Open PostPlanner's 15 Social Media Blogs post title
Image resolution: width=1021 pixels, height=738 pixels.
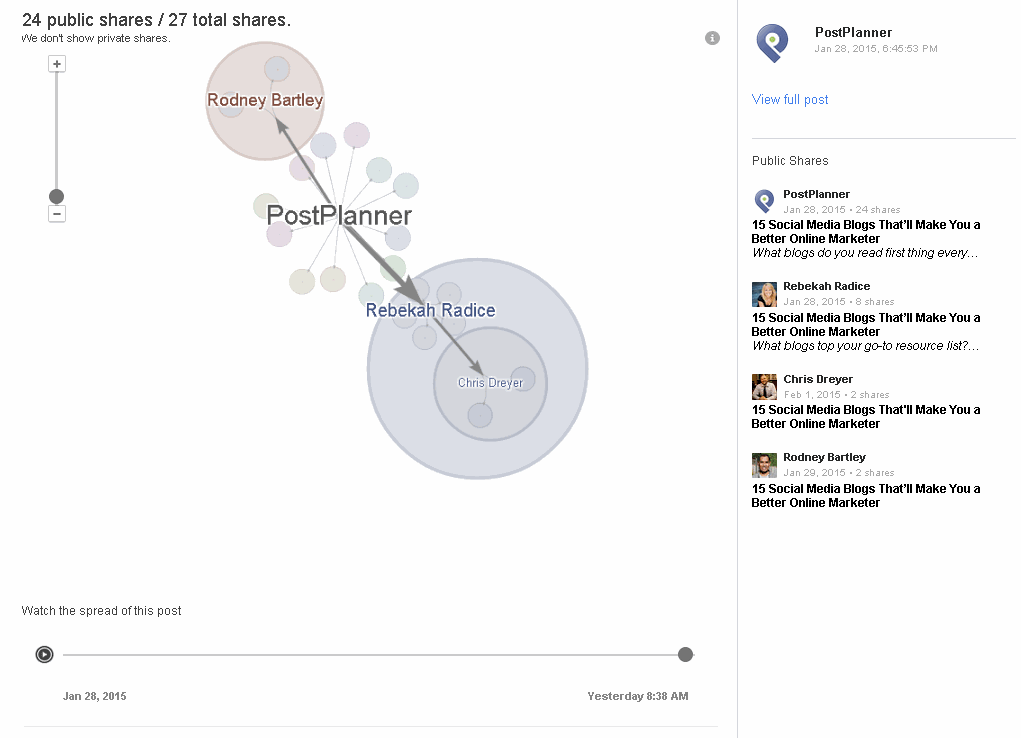tap(865, 231)
